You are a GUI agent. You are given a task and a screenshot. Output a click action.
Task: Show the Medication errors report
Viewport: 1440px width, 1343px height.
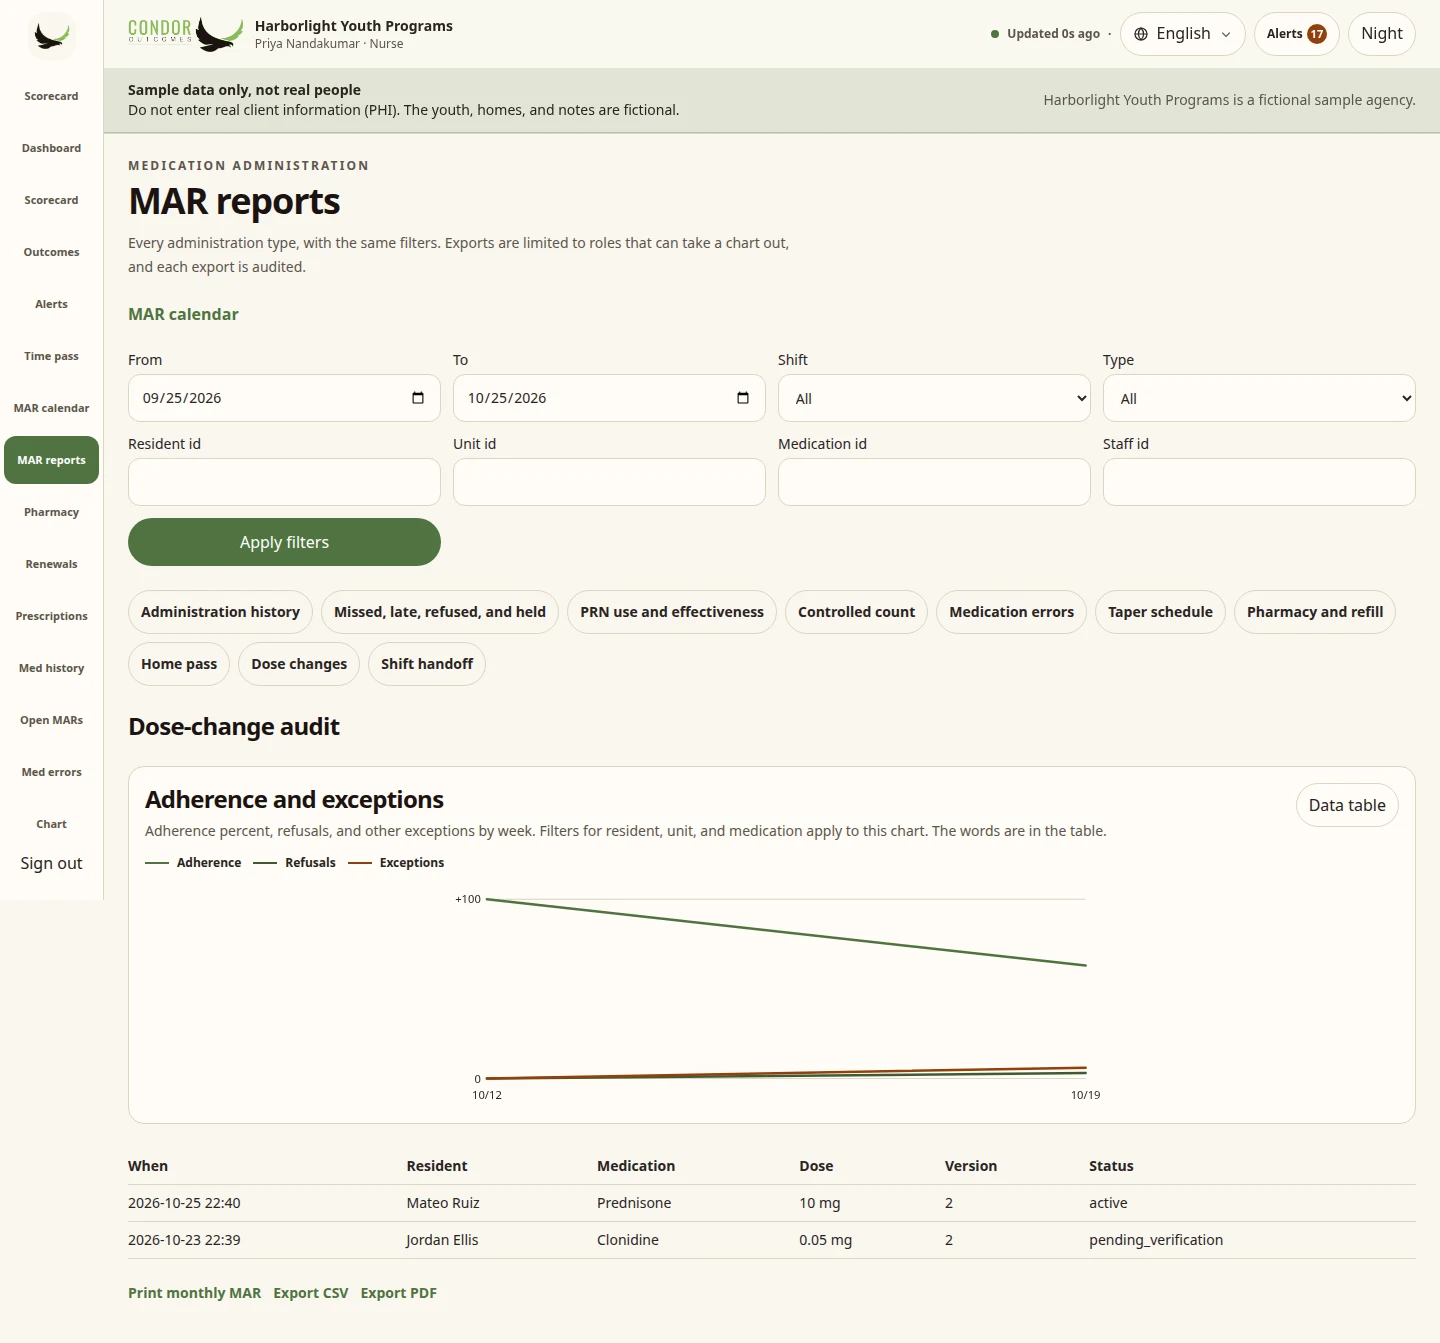point(1011,612)
